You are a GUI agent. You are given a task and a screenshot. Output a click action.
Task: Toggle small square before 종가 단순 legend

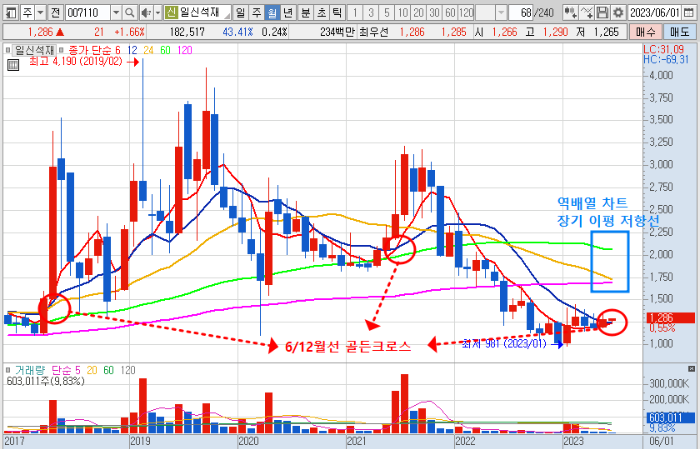coord(62,50)
